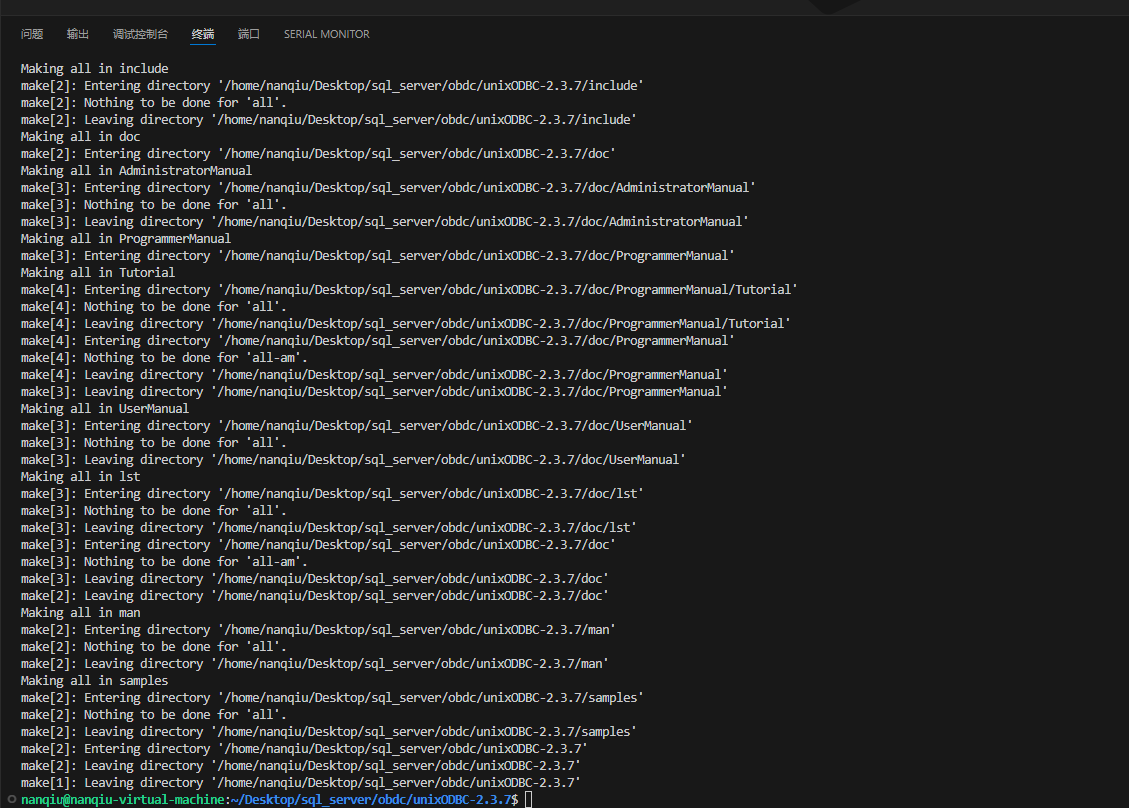The width and height of the screenshot is (1129, 808).
Task: Click the 'Making all in UserManual' line
Action: 104,408
